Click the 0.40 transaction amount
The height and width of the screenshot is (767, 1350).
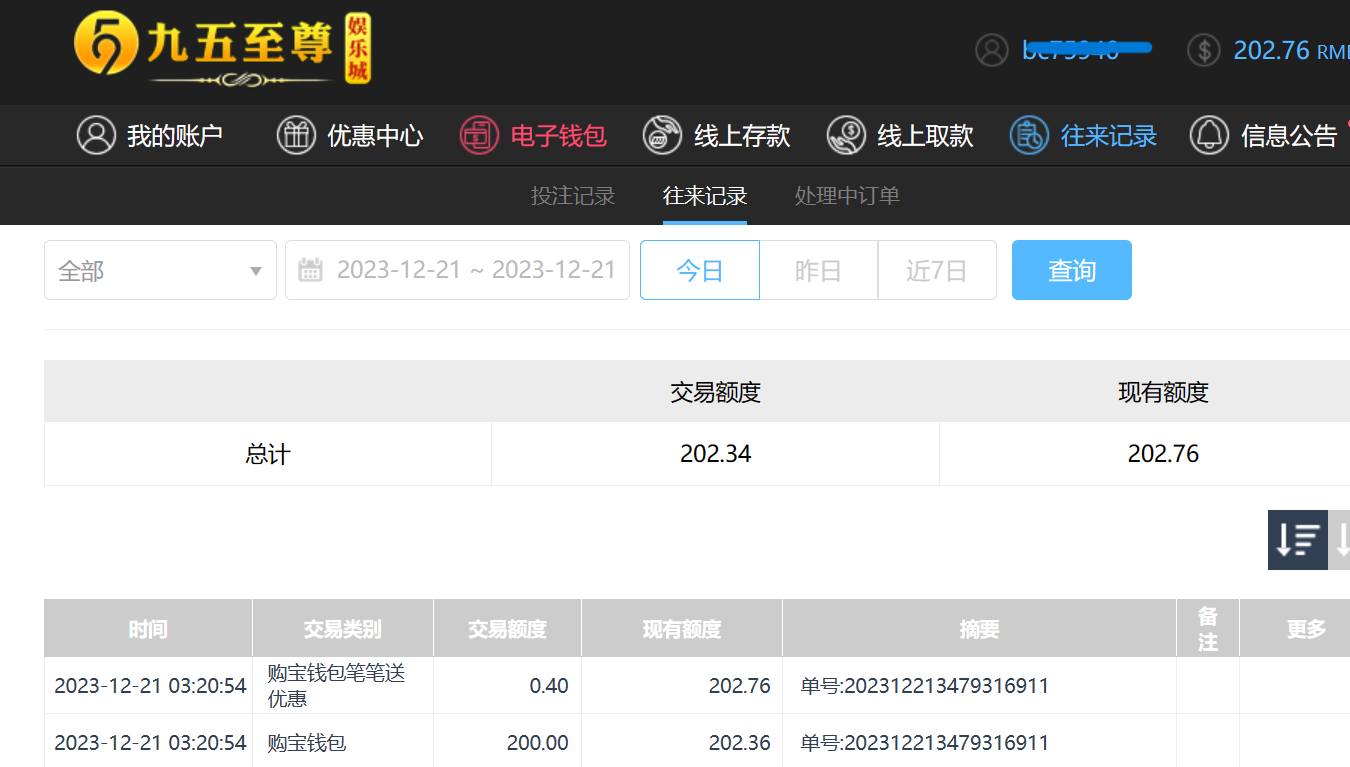[x=549, y=686]
